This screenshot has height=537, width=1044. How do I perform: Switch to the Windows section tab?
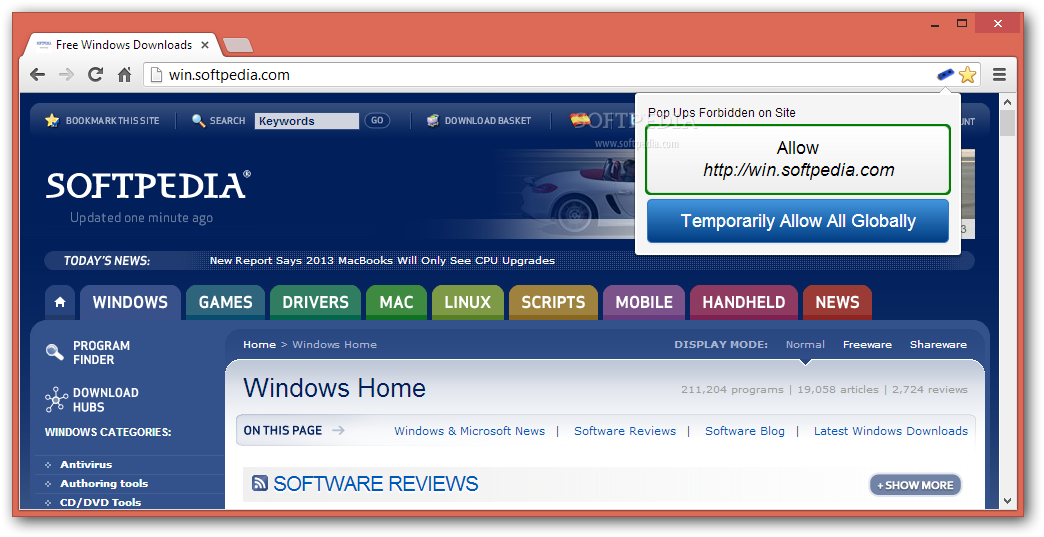[130, 302]
